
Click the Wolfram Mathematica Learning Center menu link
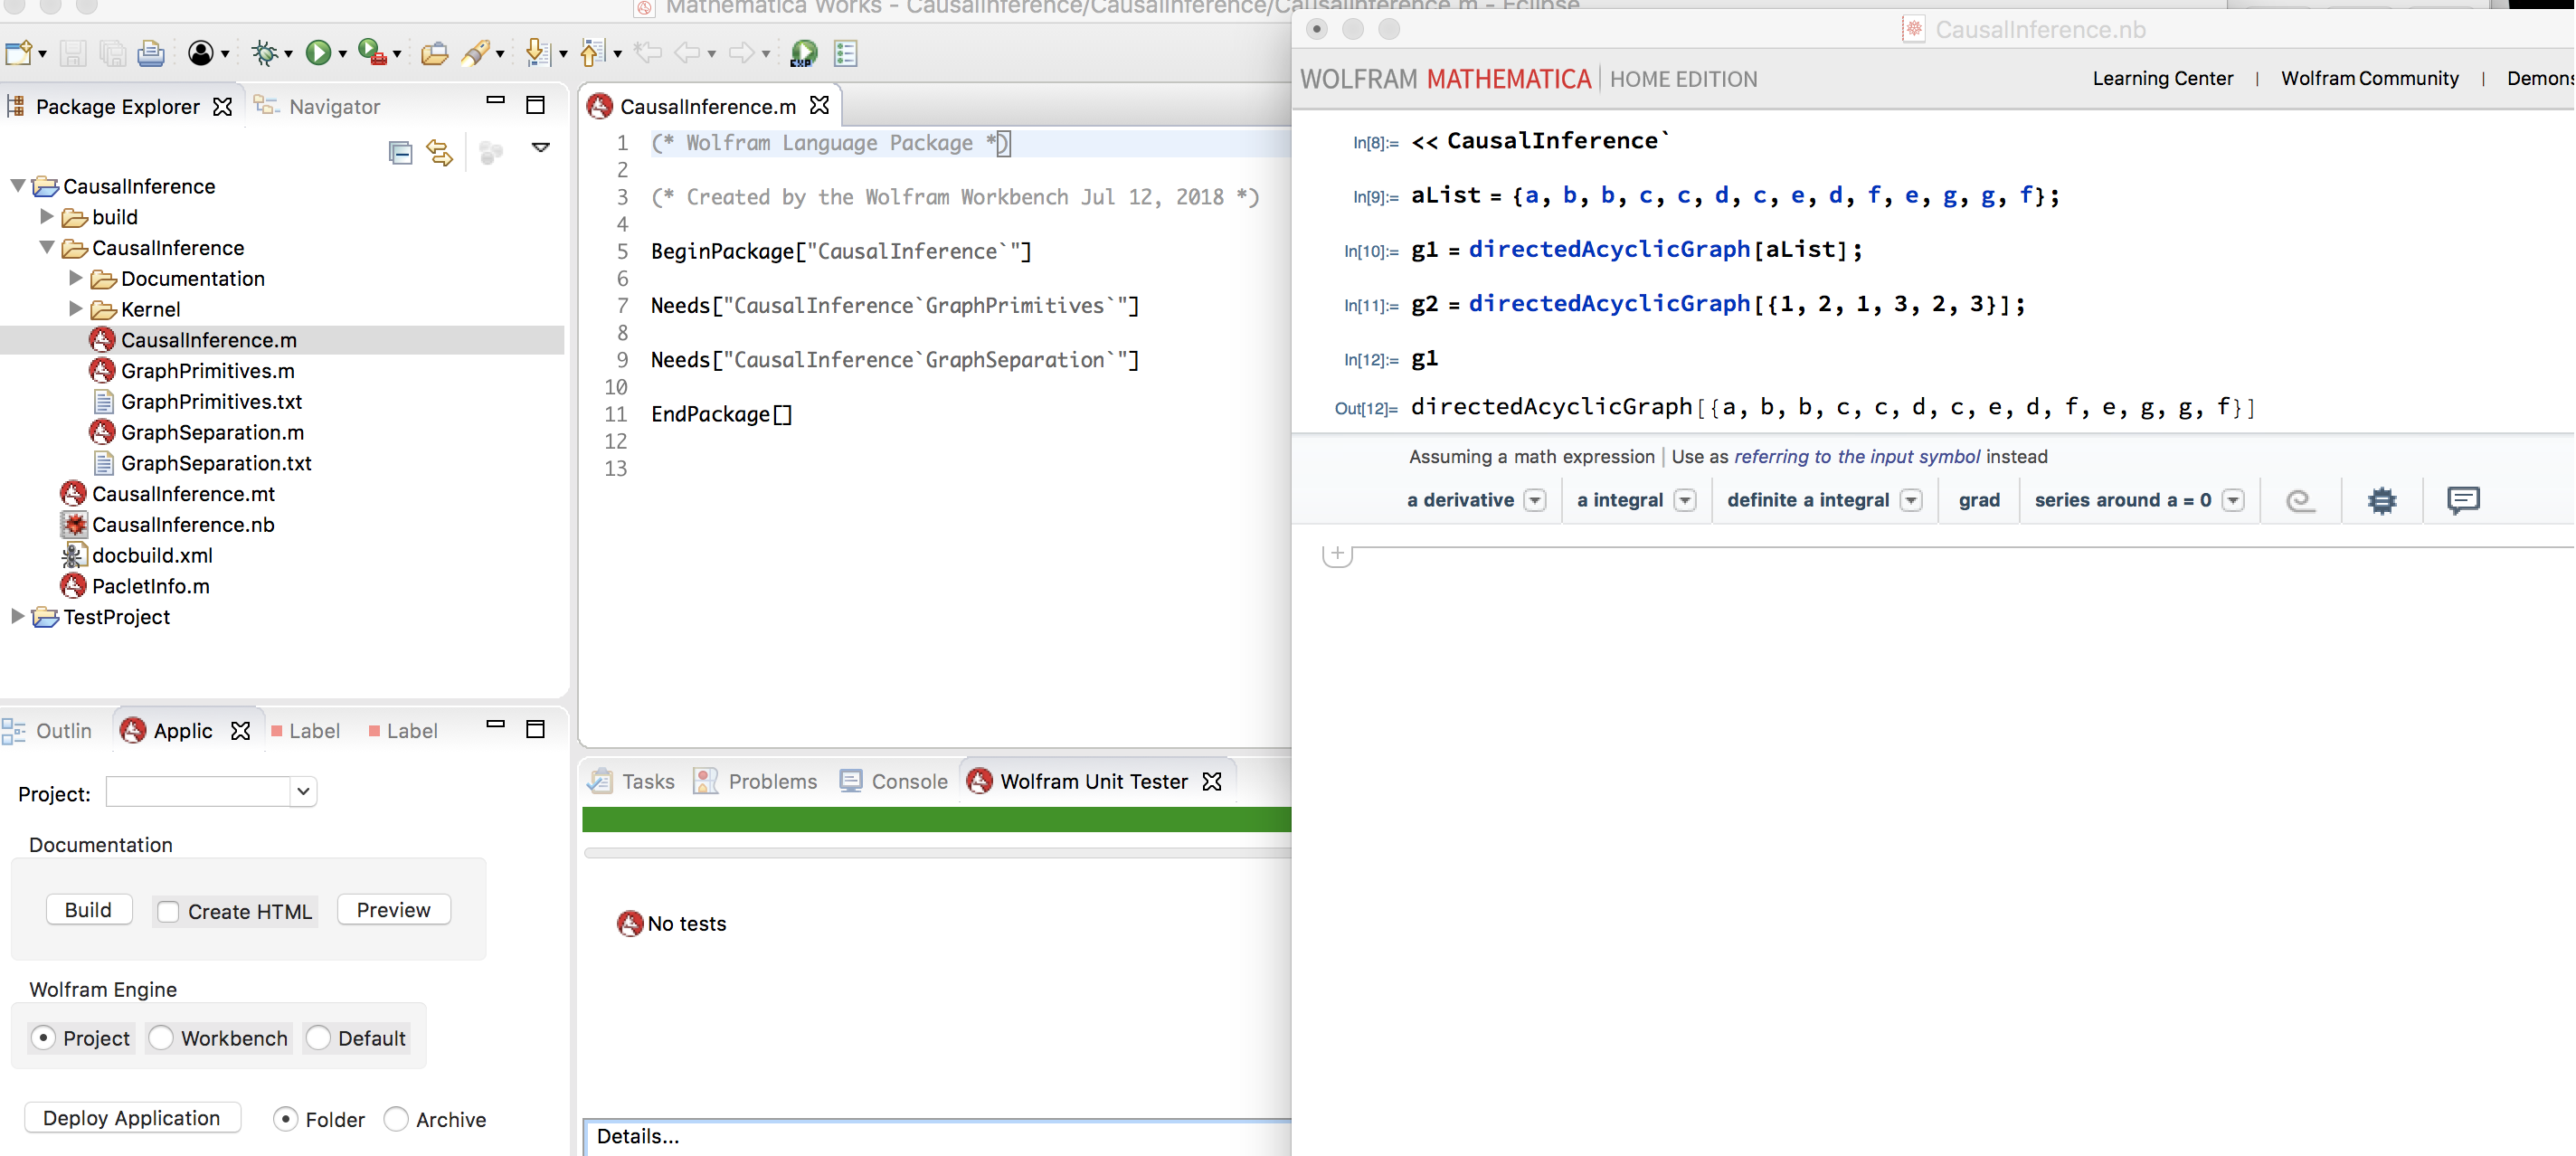2164,77
